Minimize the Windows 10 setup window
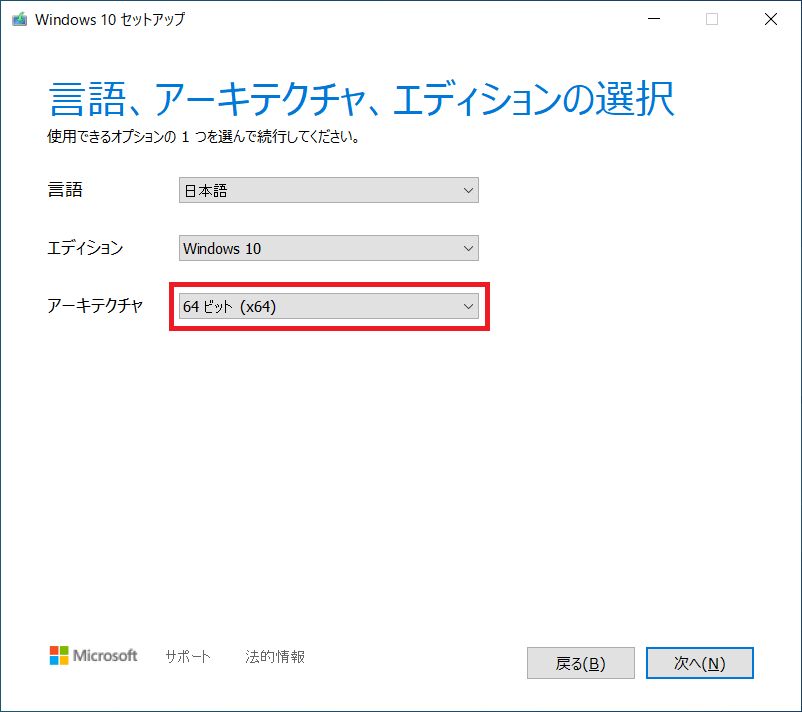Viewport: 802px width, 712px height. [654, 19]
